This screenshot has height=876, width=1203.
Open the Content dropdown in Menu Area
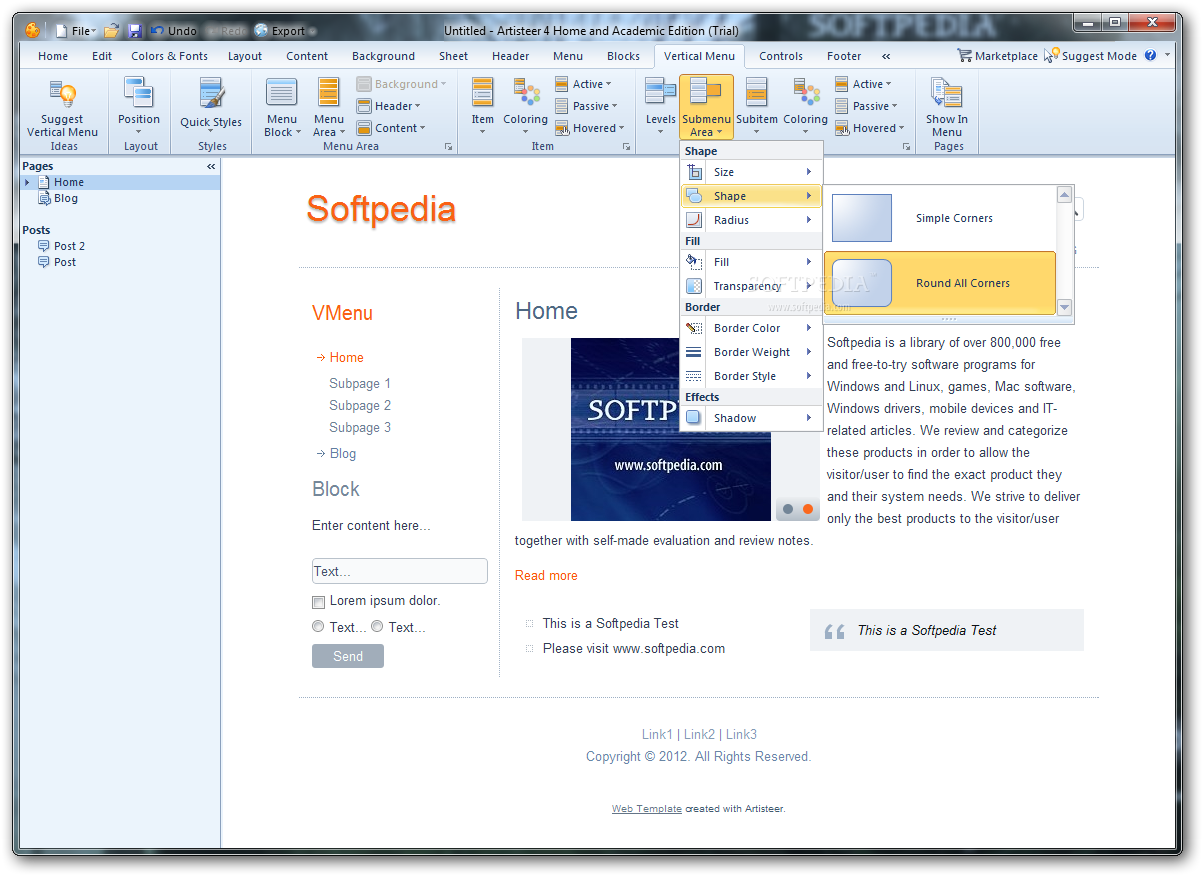point(391,128)
